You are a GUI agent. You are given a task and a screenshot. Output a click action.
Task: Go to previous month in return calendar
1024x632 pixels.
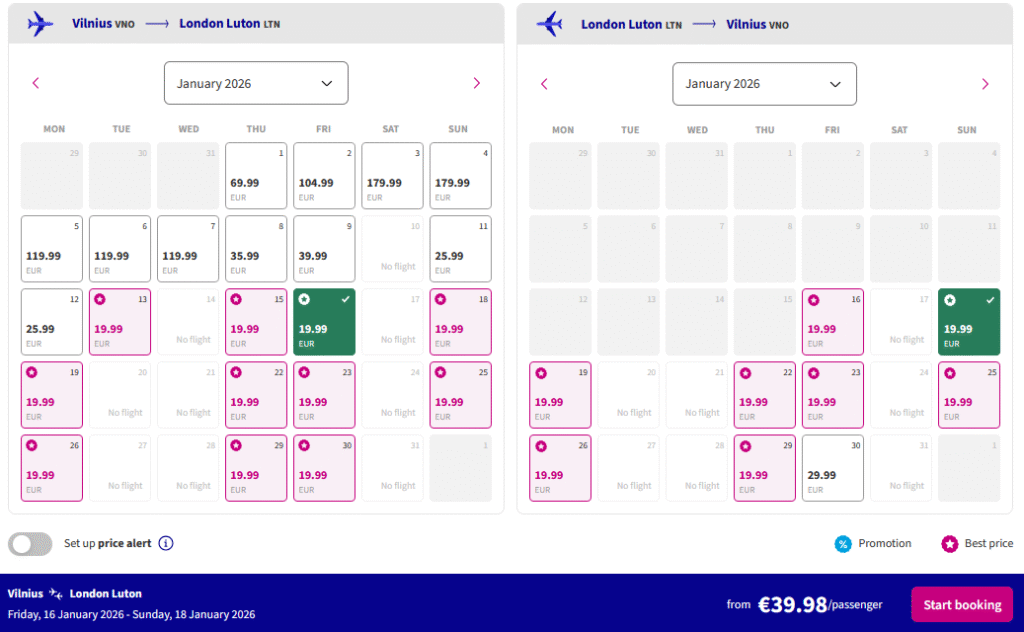(x=544, y=84)
